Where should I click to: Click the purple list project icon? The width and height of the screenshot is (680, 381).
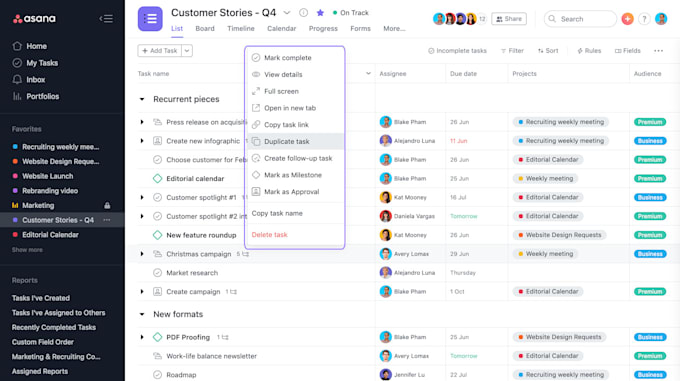point(150,19)
